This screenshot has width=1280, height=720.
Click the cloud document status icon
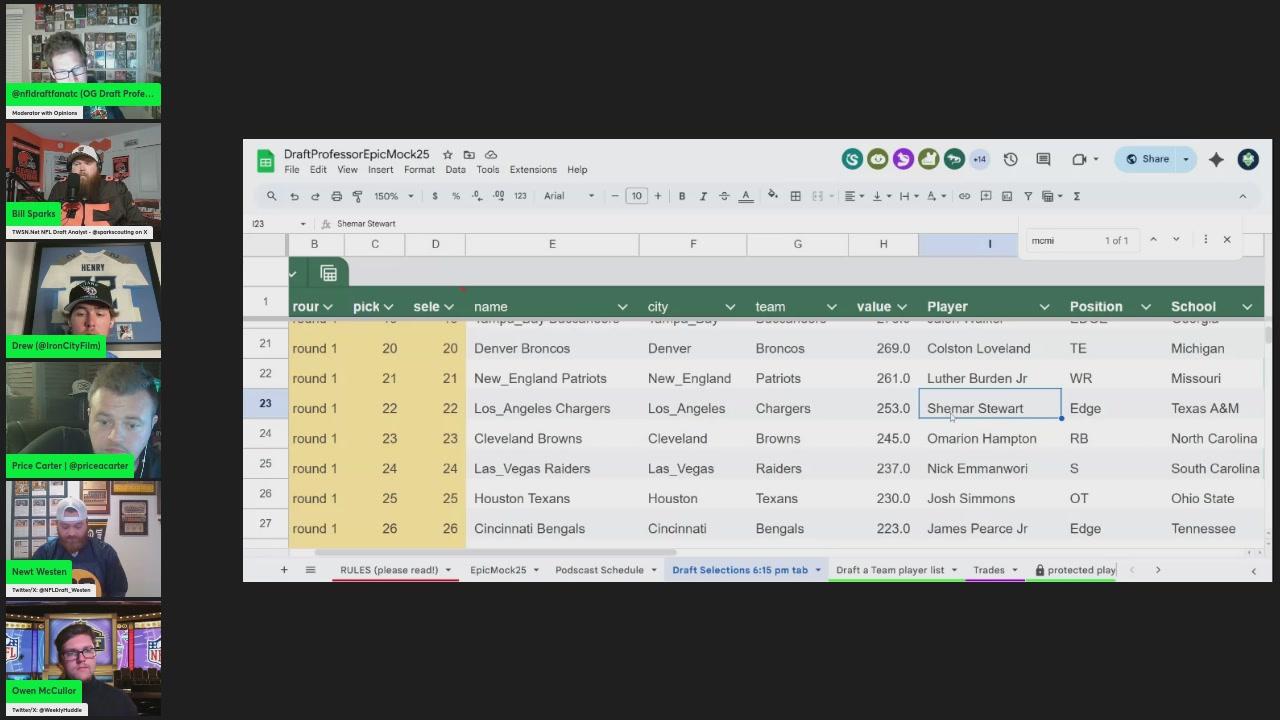tap(491, 155)
